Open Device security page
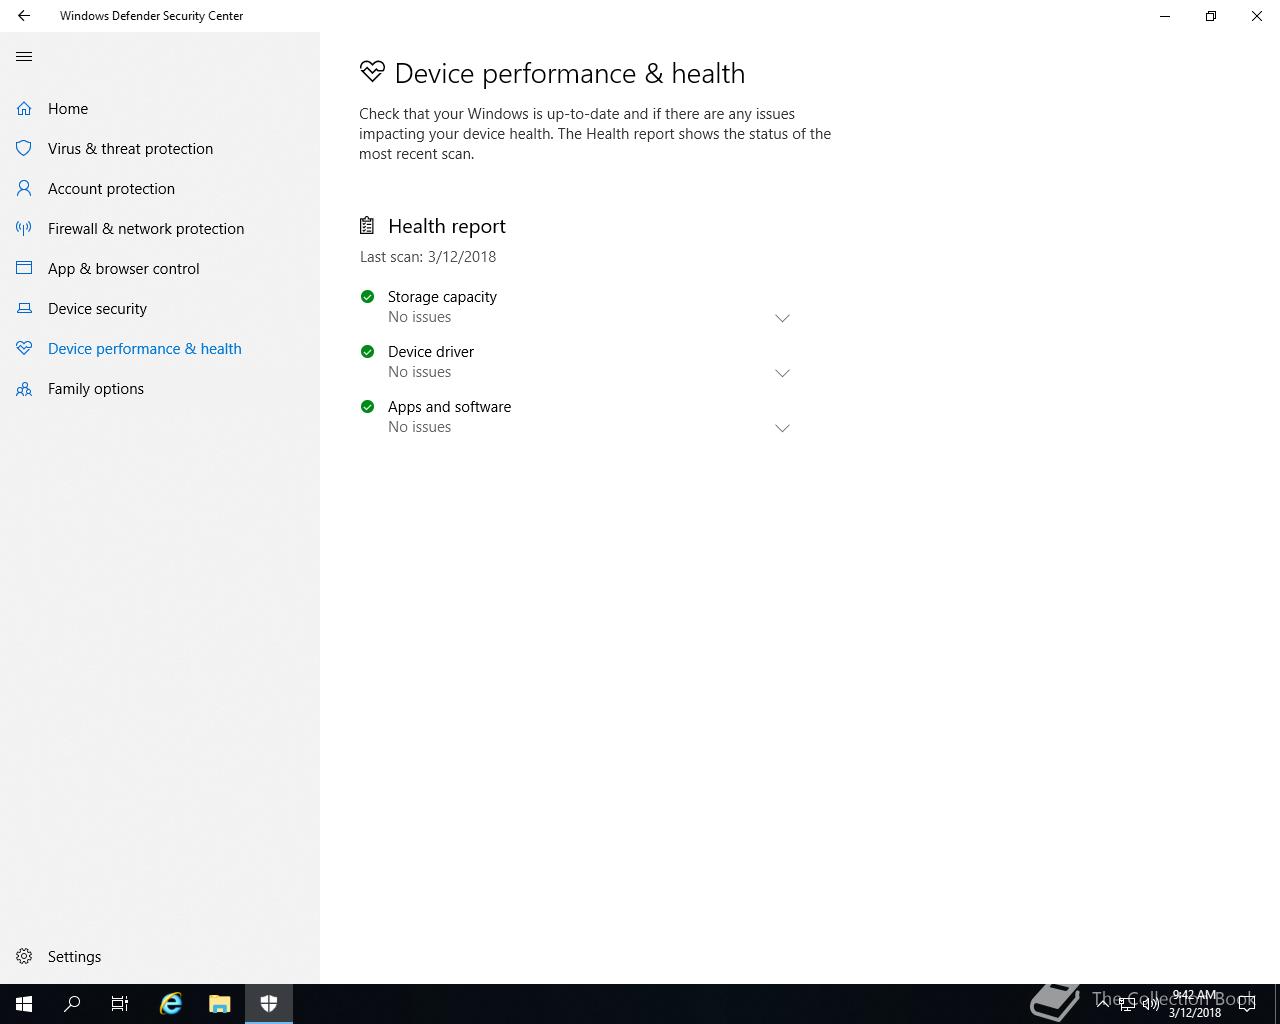The width and height of the screenshot is (1280, 1024). [160, 309]
